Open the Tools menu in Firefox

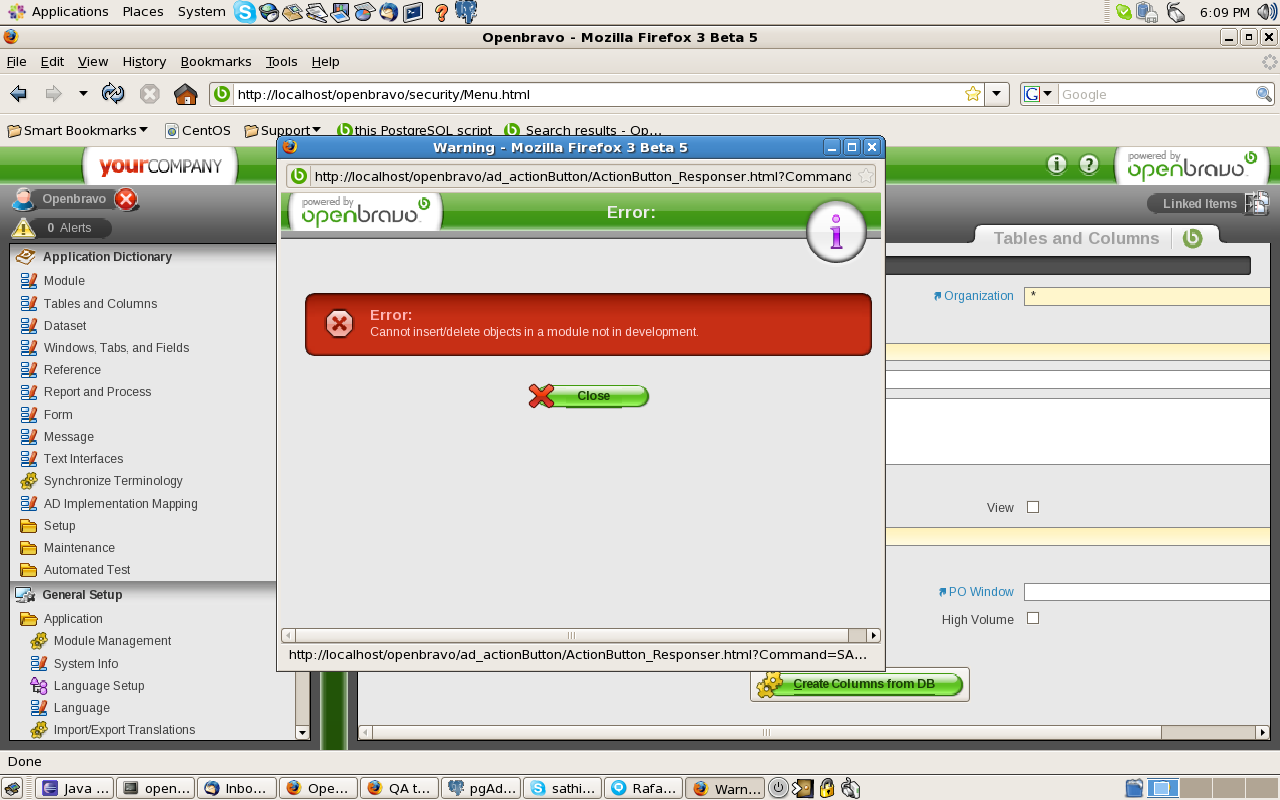(x=282, y=61)
